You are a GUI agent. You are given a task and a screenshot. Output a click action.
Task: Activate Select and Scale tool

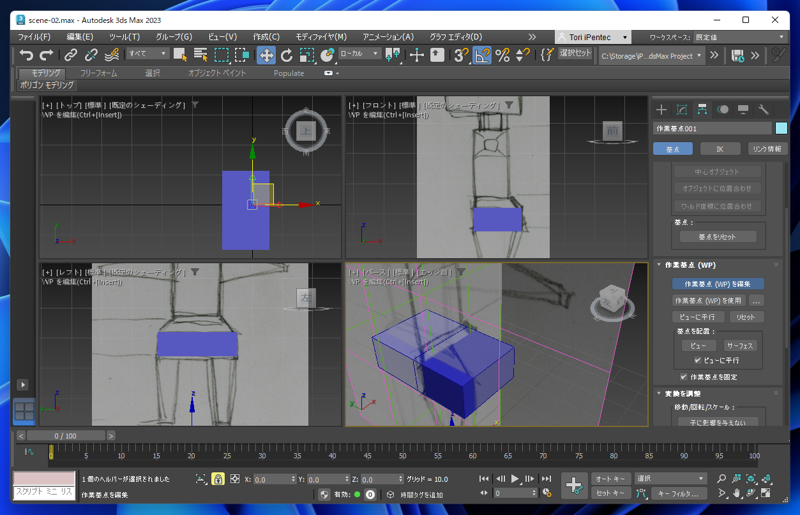(307, 55)
